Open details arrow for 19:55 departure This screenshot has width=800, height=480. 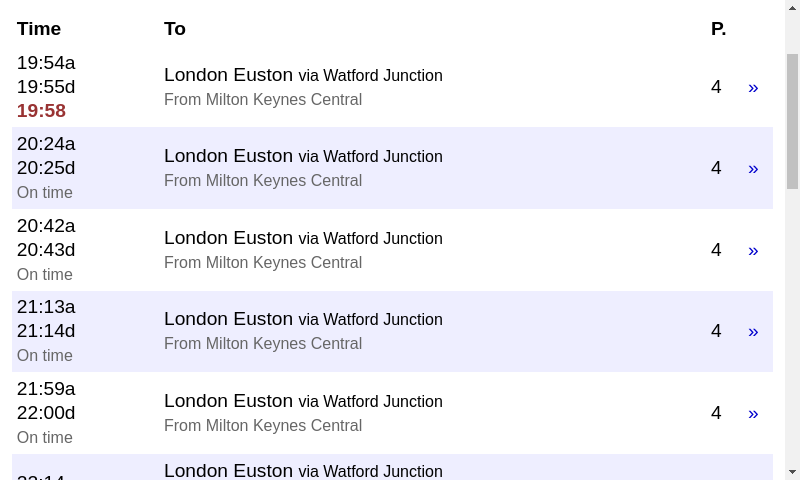click(753, 88)
